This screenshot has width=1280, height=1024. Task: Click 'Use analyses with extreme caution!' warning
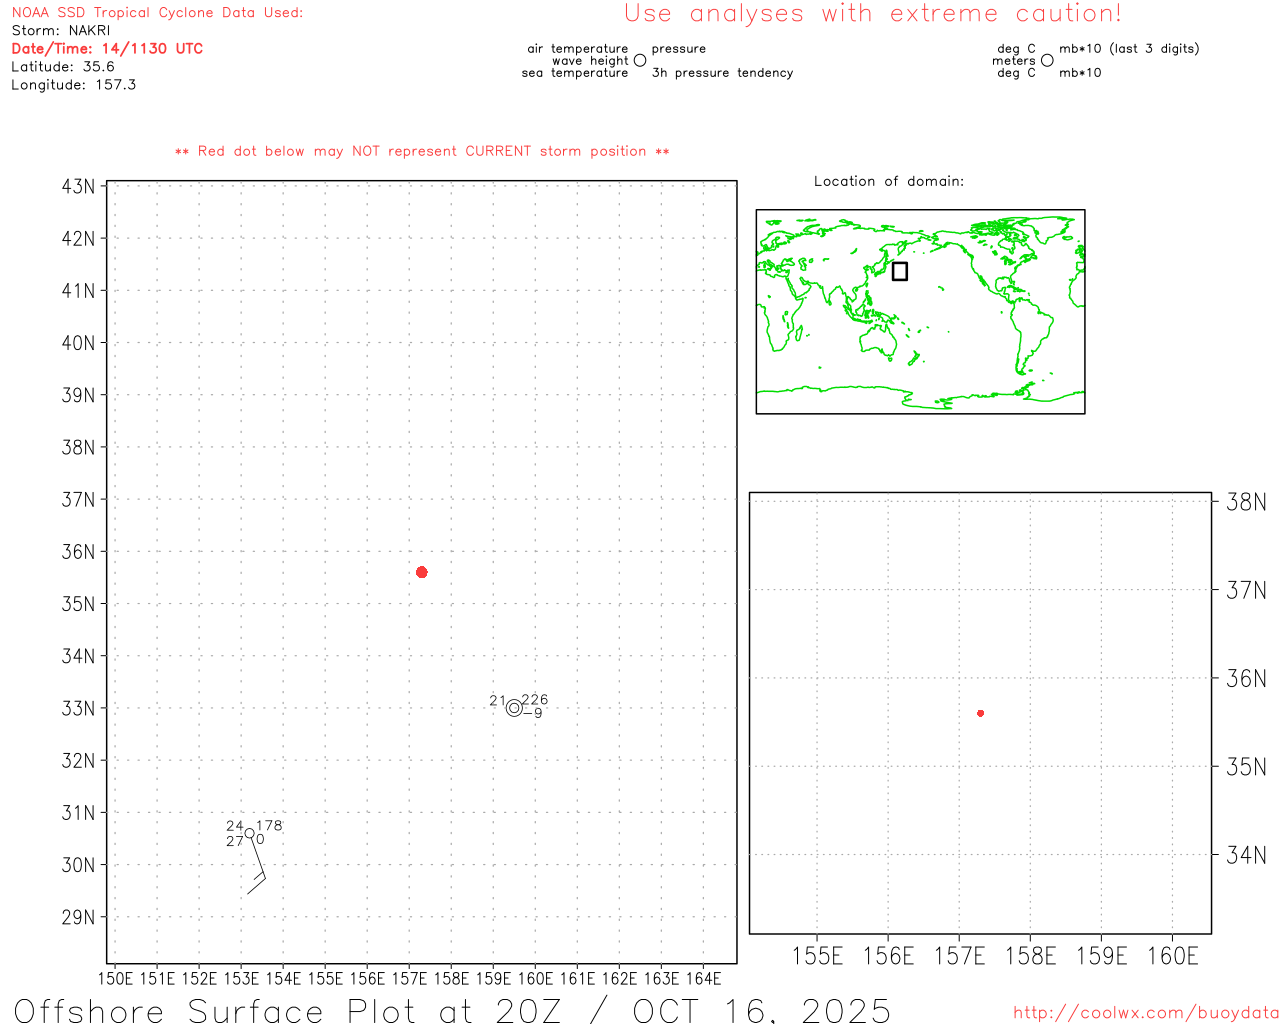coord(873,13)
